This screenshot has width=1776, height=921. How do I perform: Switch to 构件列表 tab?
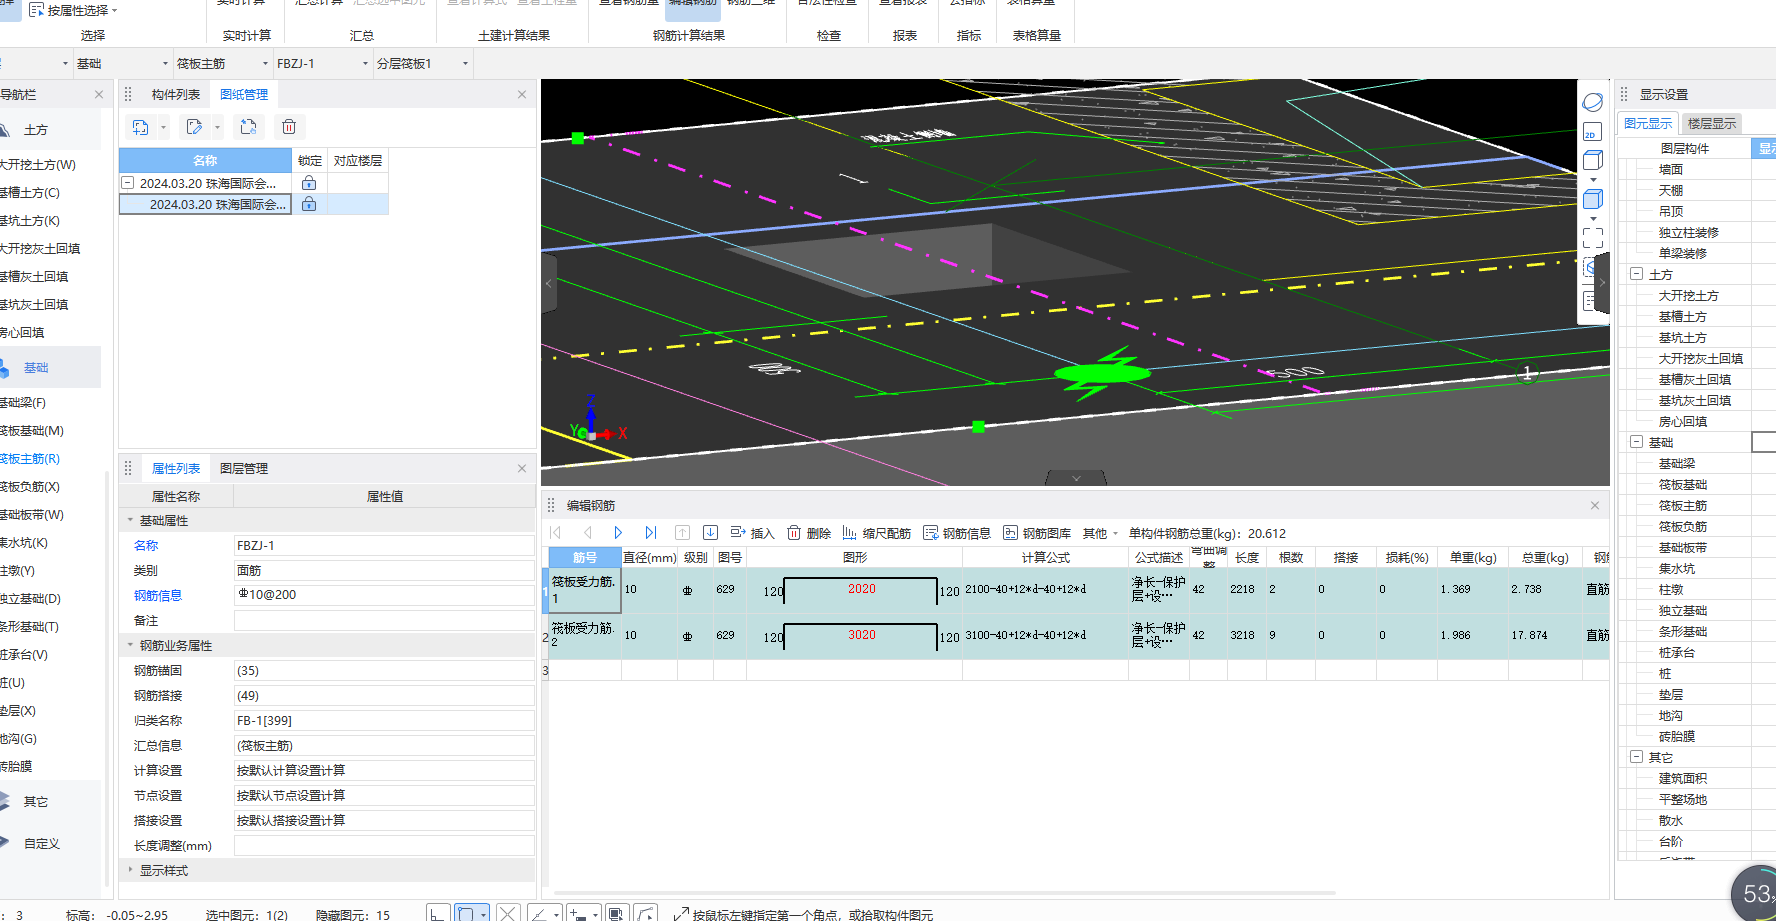(176, 94)
